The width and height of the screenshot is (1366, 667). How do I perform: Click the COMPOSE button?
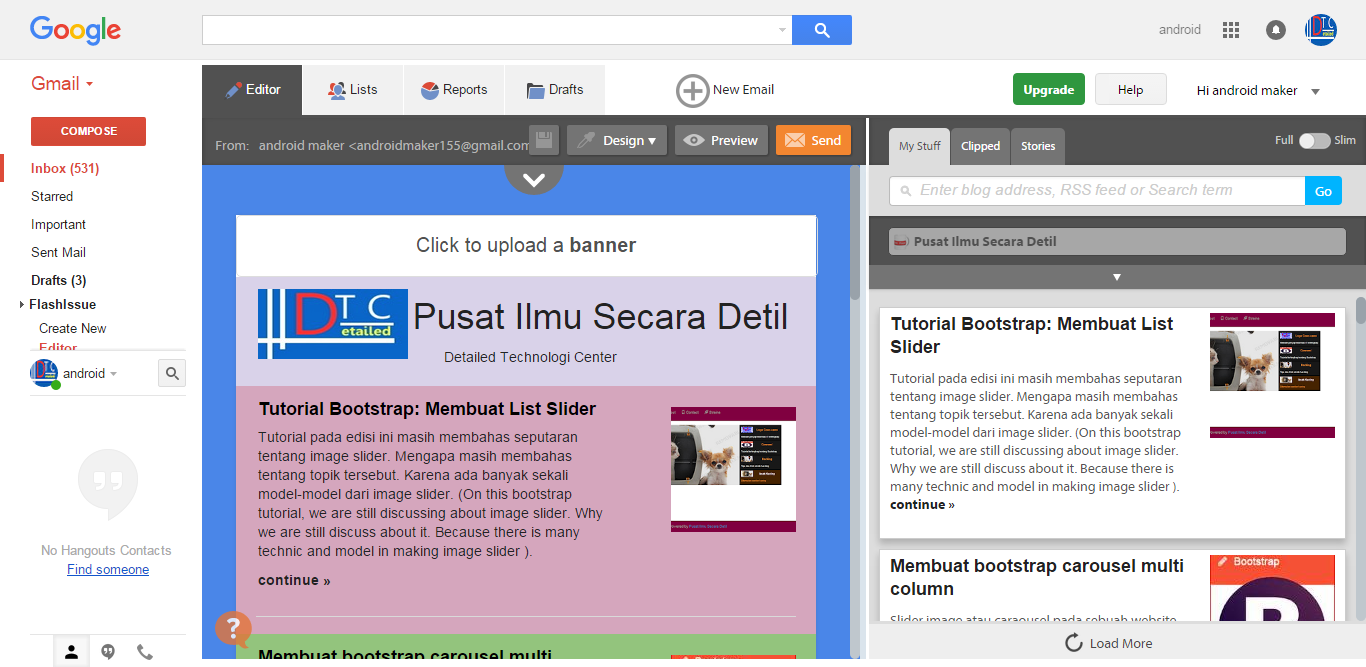point(88,131)
